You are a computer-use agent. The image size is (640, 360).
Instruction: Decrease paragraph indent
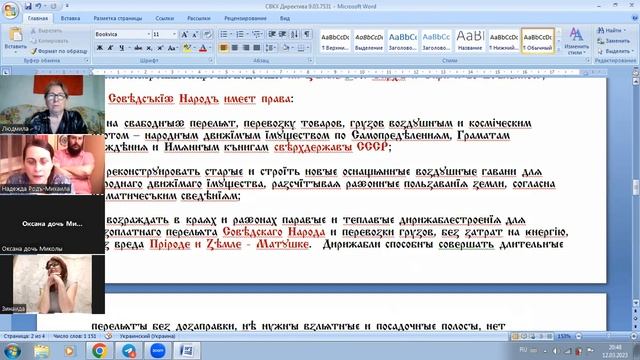[272, 34]
